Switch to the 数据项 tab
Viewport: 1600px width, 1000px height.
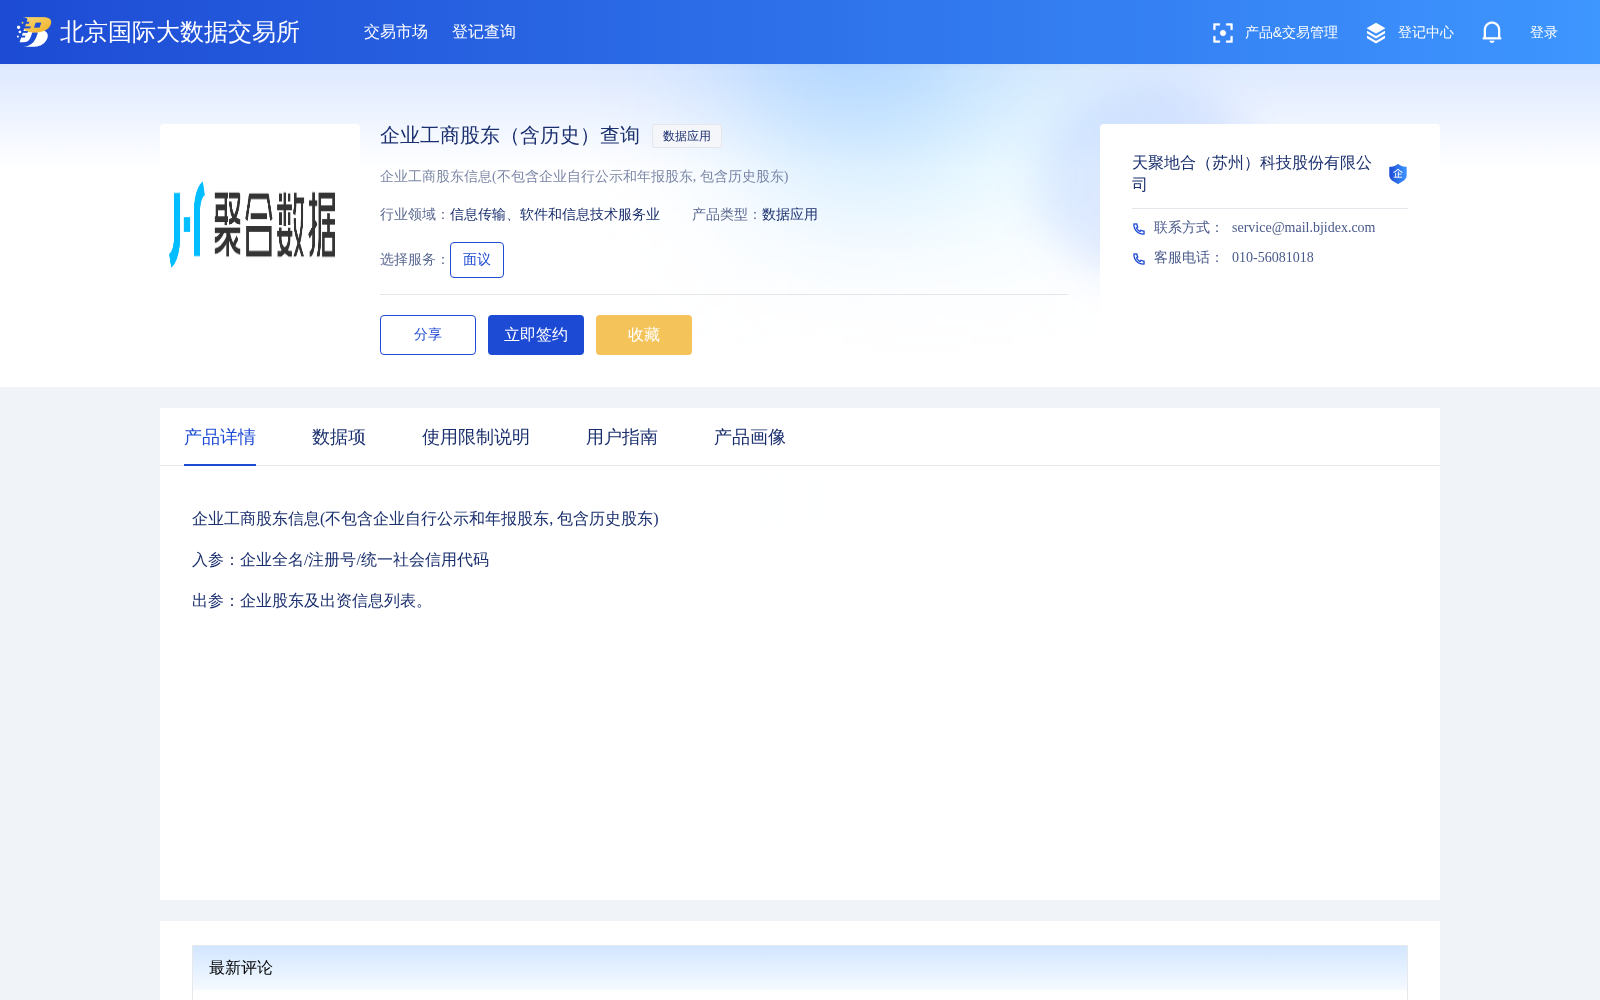point(339,437)
